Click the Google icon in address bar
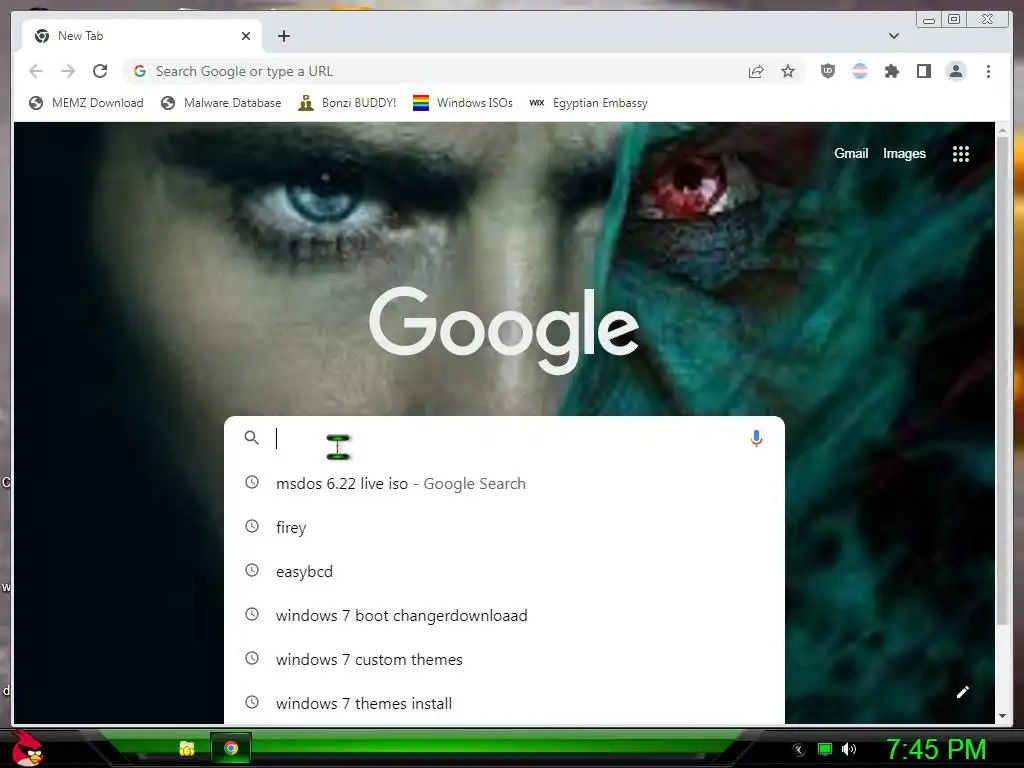Screen dimensions: 1024x768 point(140,71)
